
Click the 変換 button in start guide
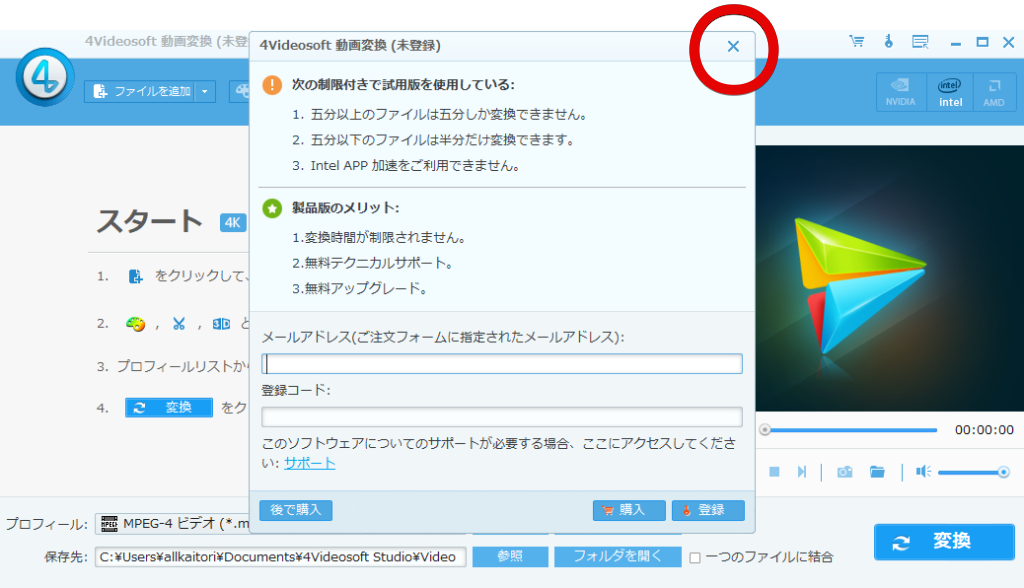169,408
